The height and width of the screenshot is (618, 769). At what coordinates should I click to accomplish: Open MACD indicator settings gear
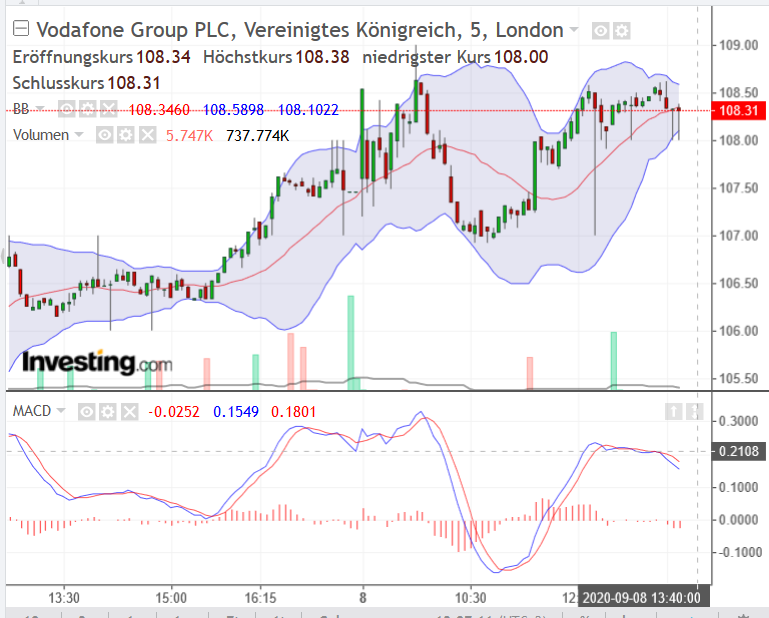(108, 412)
